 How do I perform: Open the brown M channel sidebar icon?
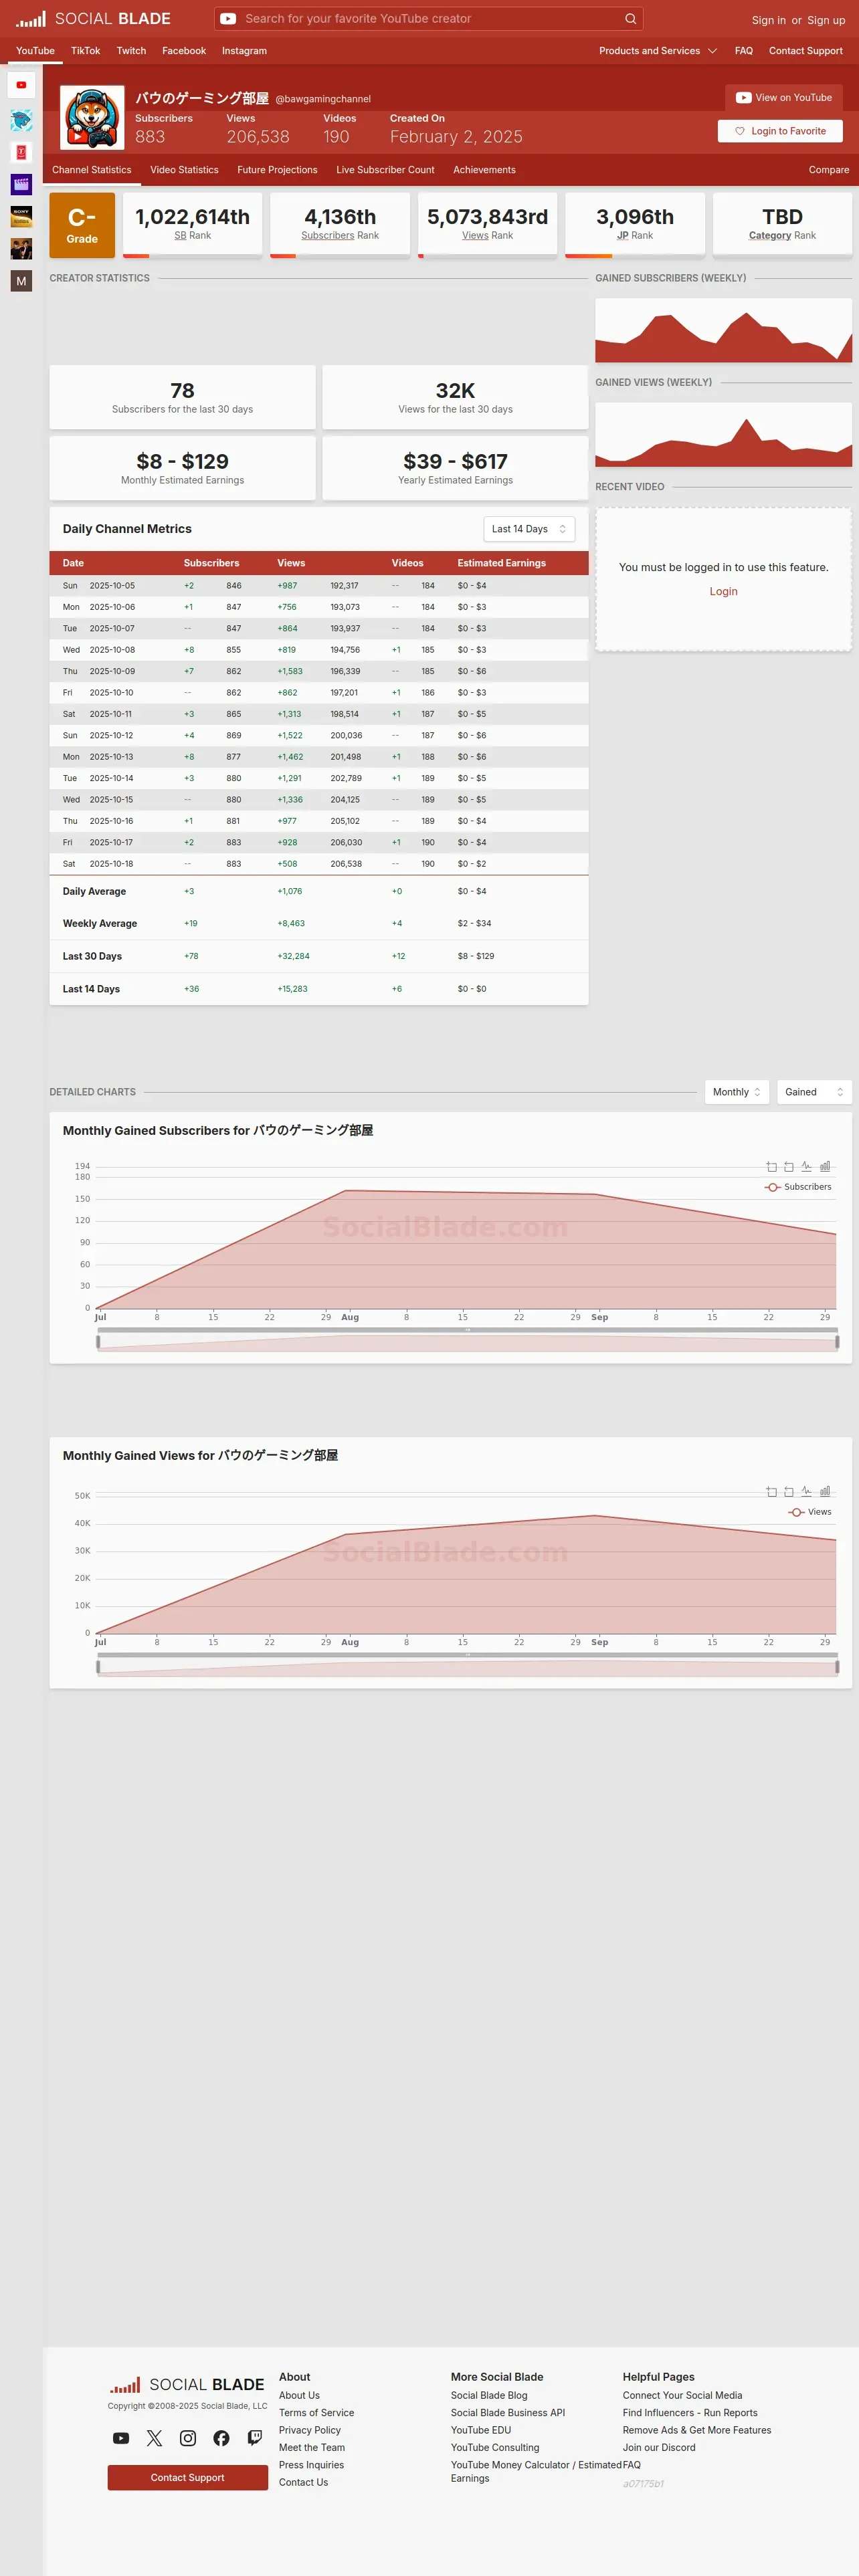[21, 281]
